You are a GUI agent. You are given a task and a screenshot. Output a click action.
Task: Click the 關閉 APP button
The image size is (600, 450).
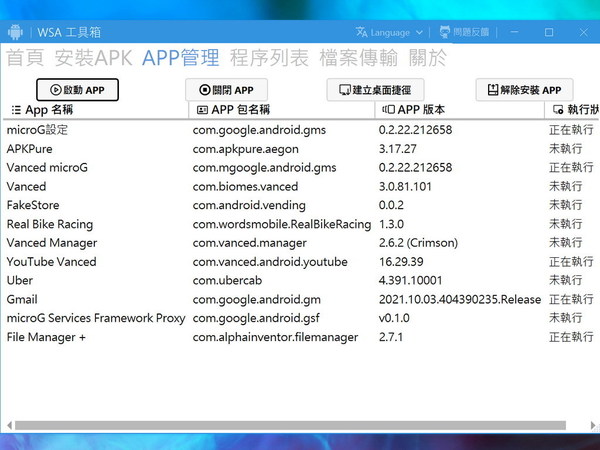[x=226, y=90]
